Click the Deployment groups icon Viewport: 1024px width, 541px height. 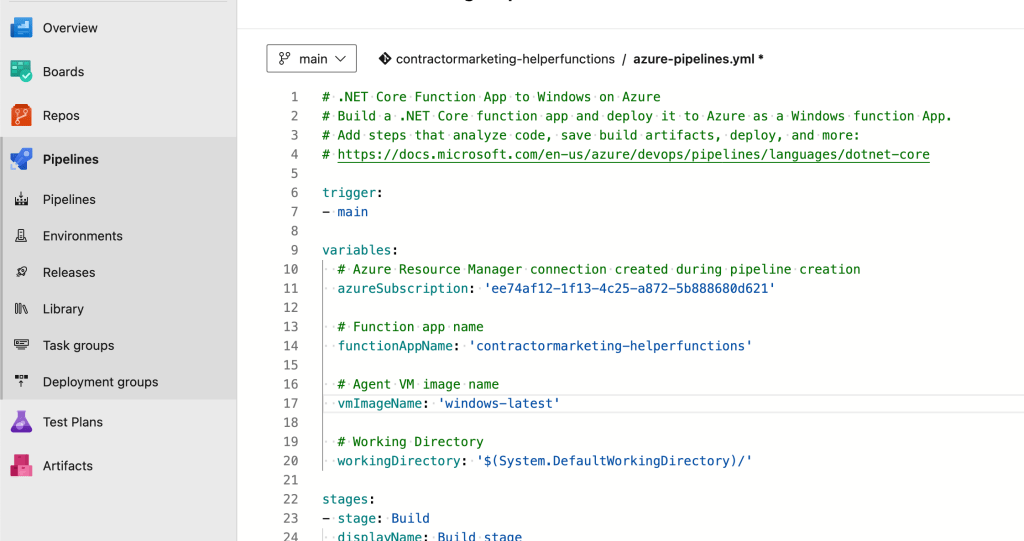(x=22, y=382)
